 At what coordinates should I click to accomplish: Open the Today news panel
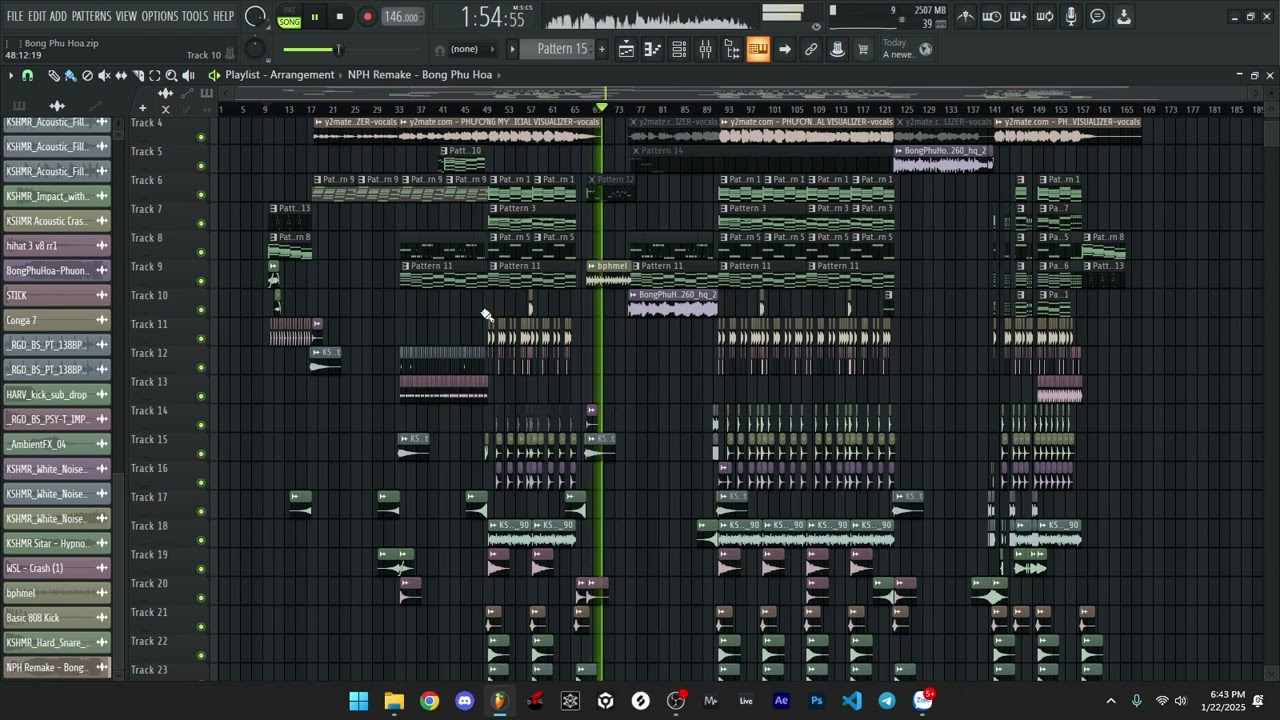(907, 49)
